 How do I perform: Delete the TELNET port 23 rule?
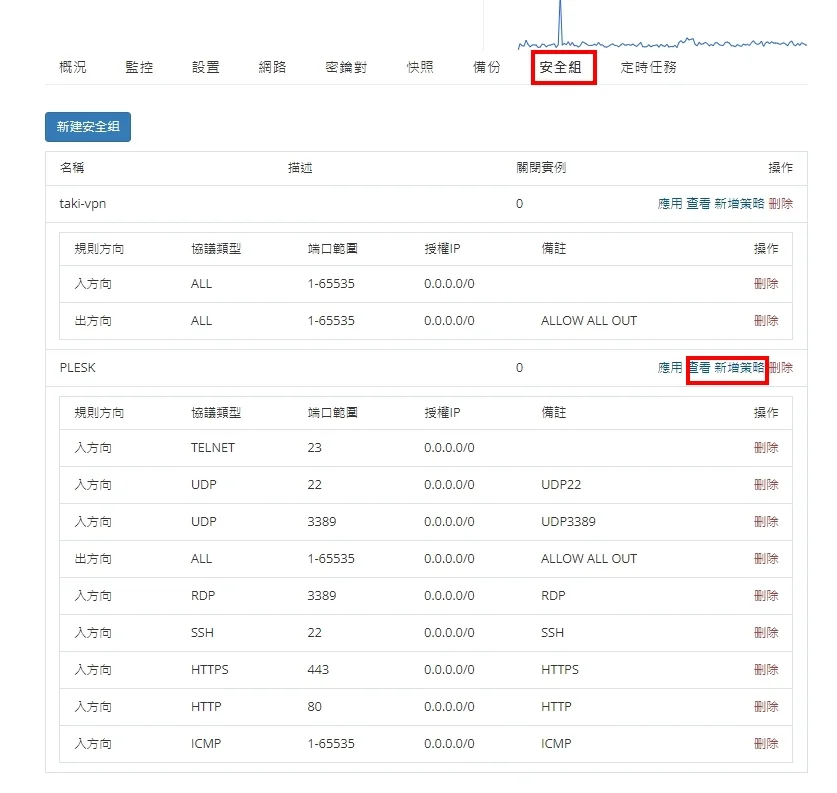tap(766, 448)
